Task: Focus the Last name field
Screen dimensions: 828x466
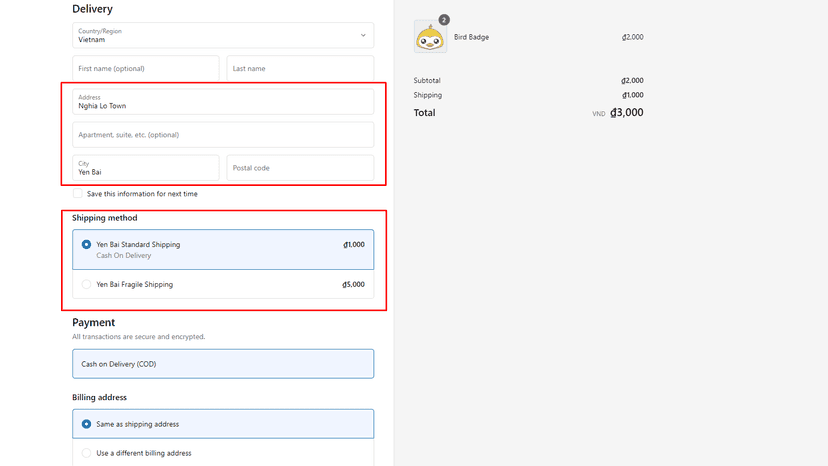Action: 300,69
